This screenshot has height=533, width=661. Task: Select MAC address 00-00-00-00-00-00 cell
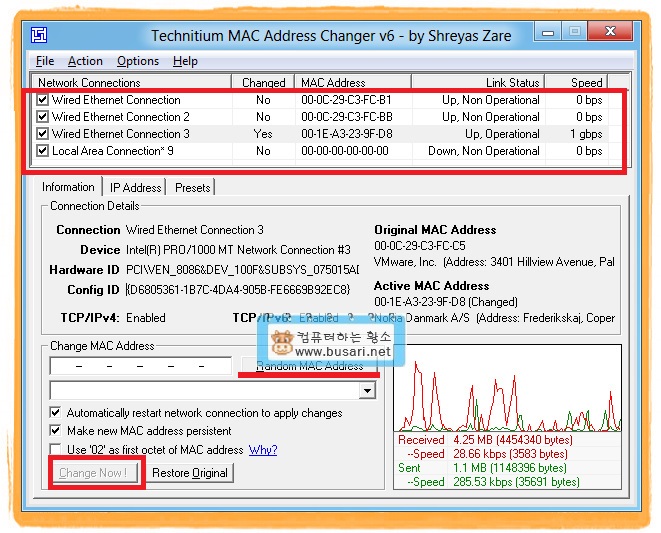tap(344, 151)
